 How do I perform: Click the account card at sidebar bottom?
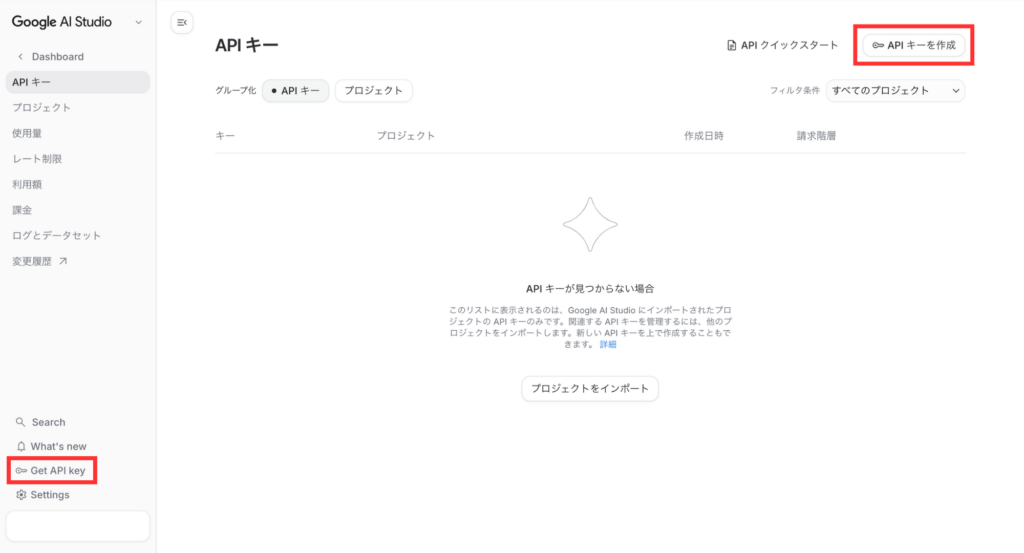[x=78, y=526]
